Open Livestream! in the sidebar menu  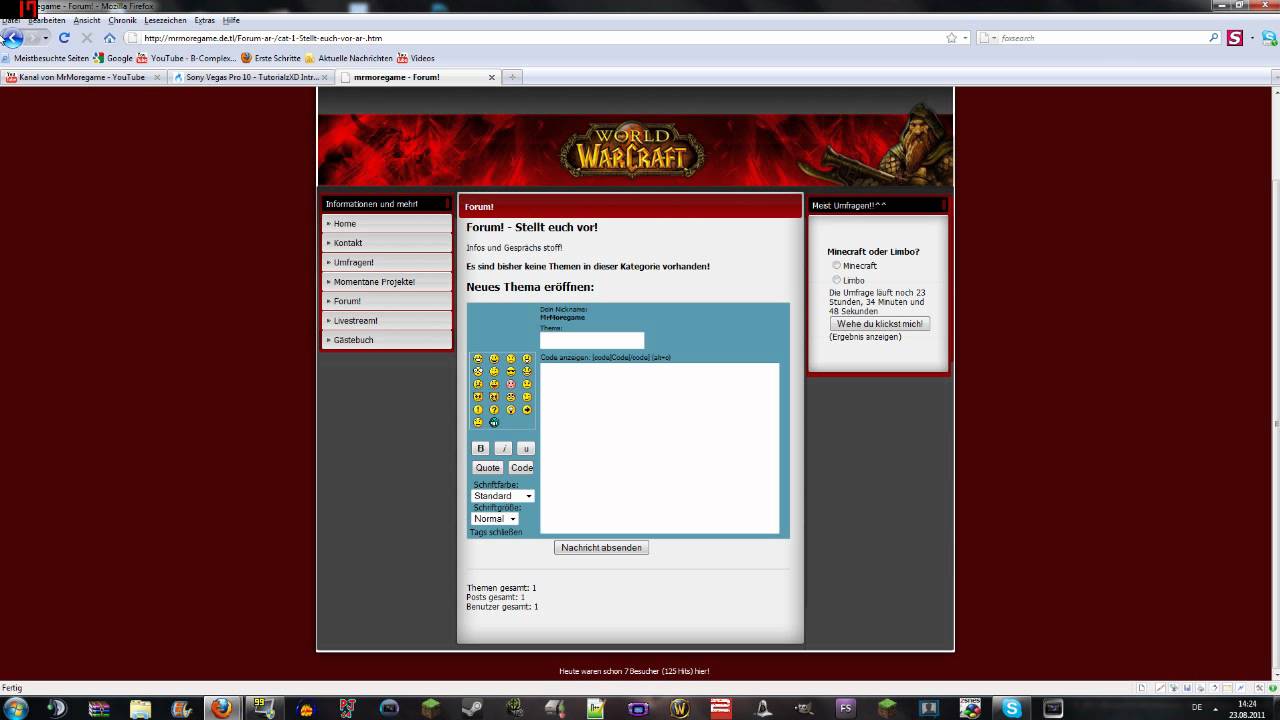coord(387,321)
